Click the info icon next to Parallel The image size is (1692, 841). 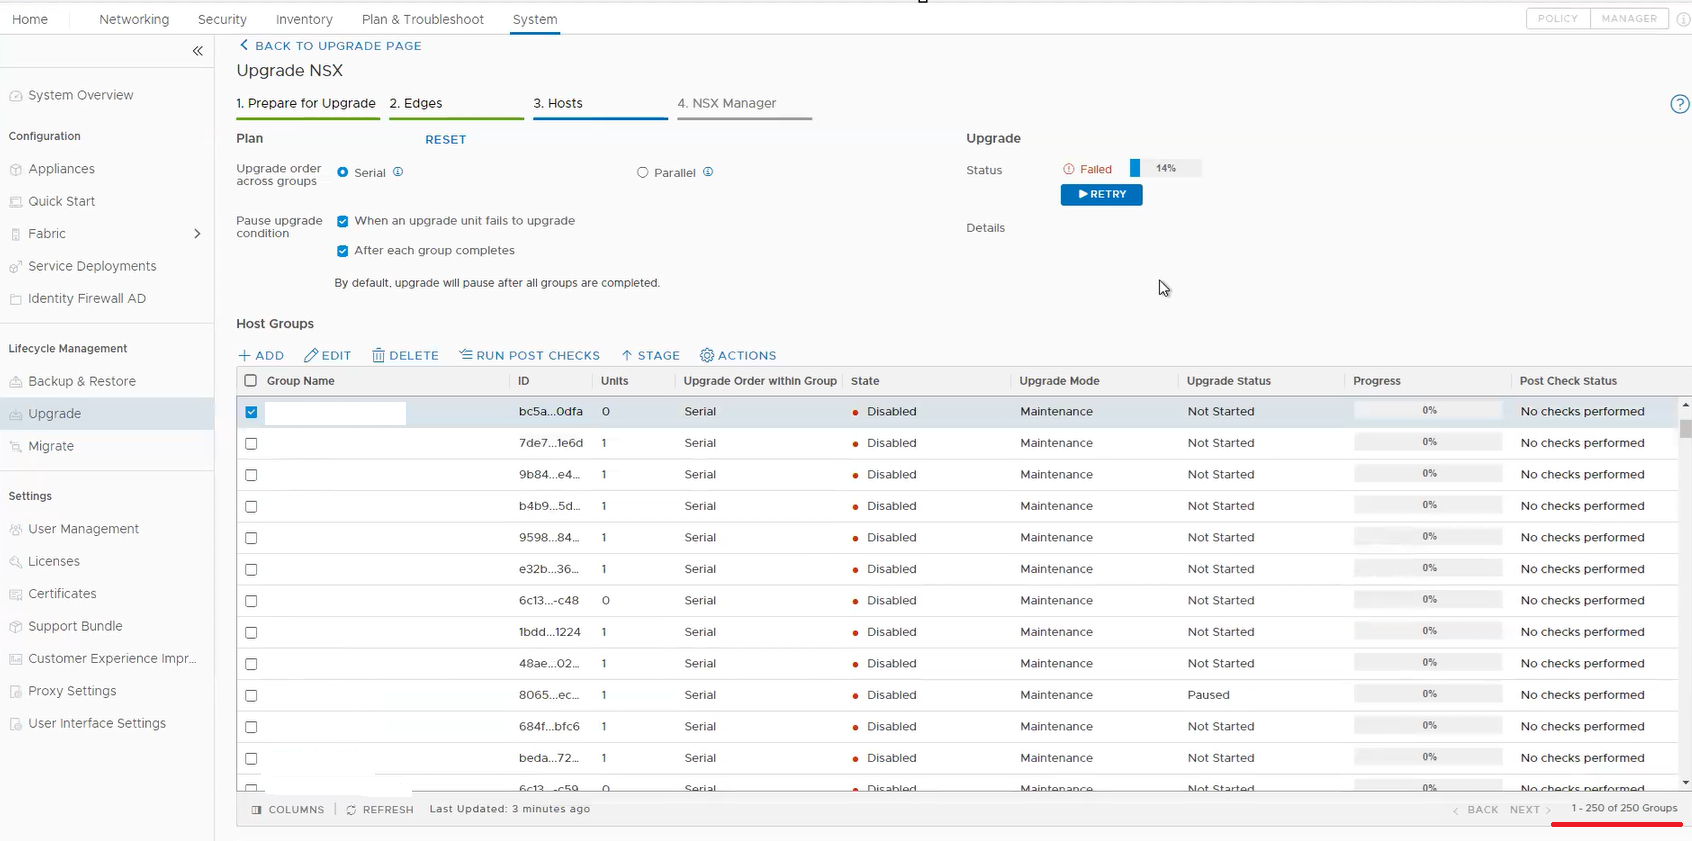pyautogui.click(x=708, y=172)
